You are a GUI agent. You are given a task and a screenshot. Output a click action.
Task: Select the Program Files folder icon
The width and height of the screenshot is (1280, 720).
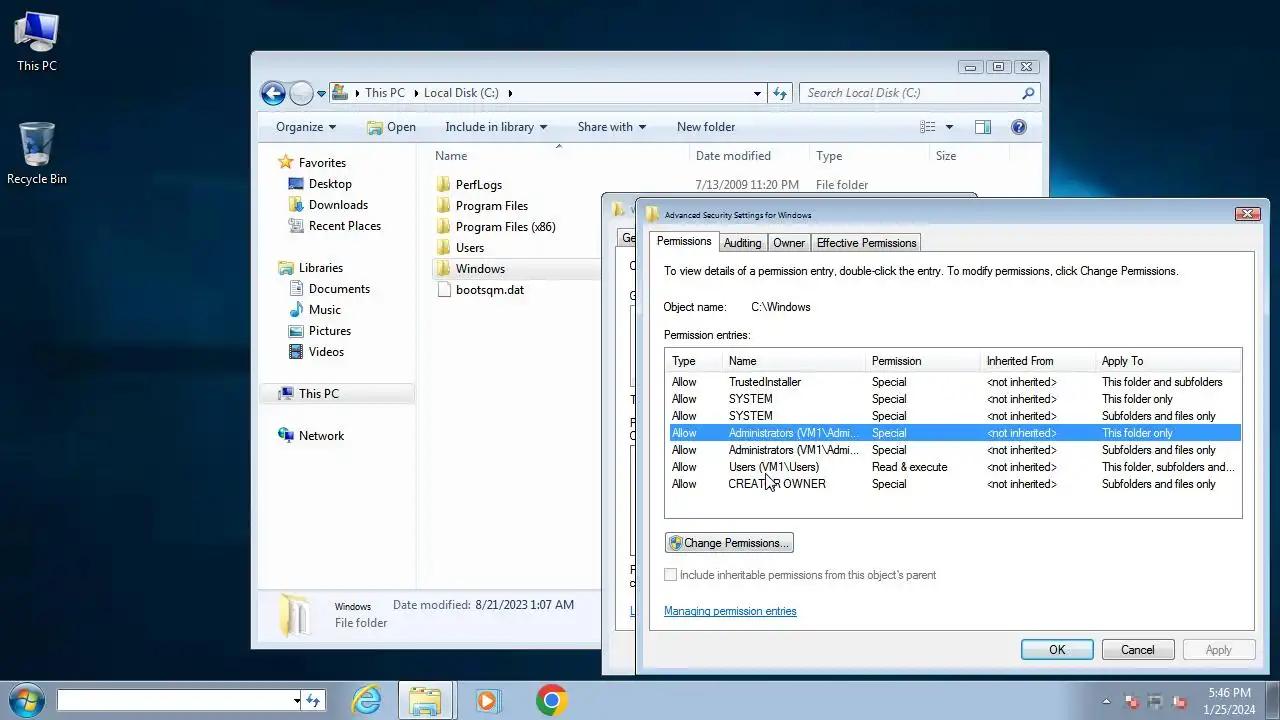click(444, 206)
